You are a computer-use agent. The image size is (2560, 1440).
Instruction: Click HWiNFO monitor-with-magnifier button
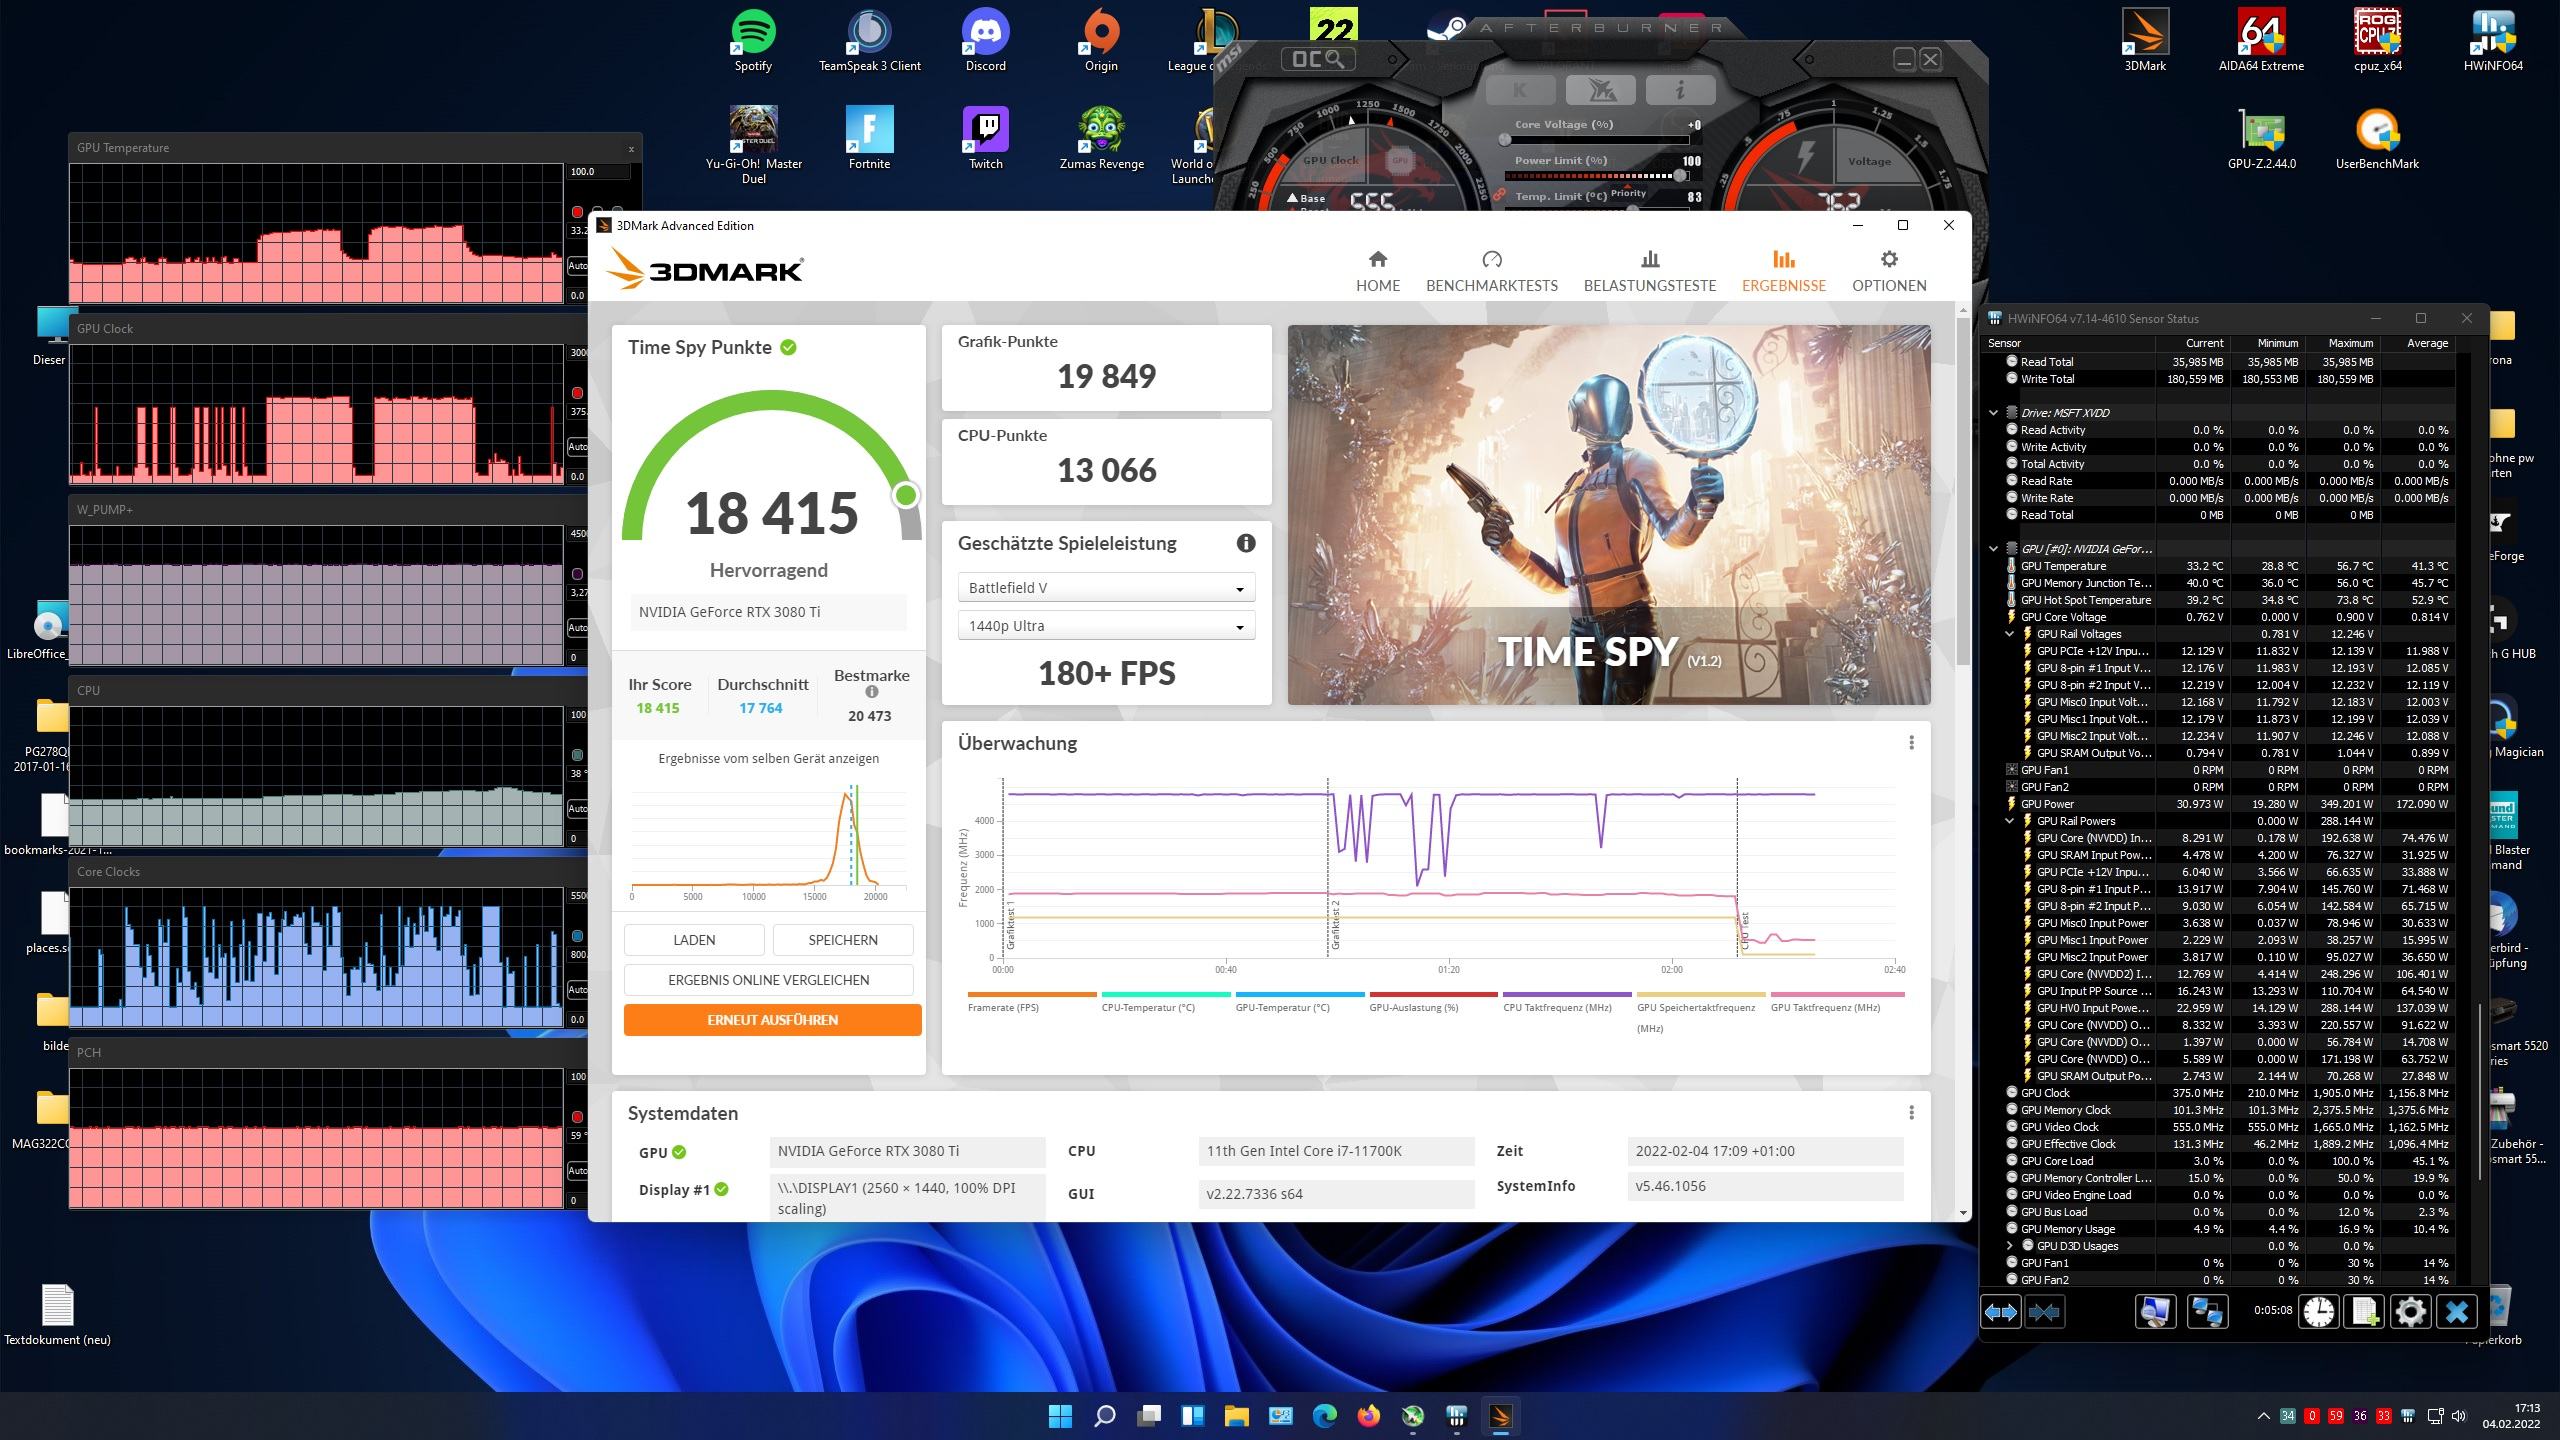click(x=2155, y=1312)
